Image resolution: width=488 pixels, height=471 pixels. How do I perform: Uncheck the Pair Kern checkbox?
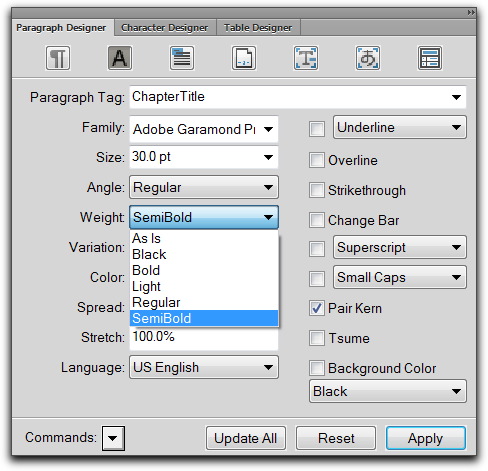coord(316,308)
